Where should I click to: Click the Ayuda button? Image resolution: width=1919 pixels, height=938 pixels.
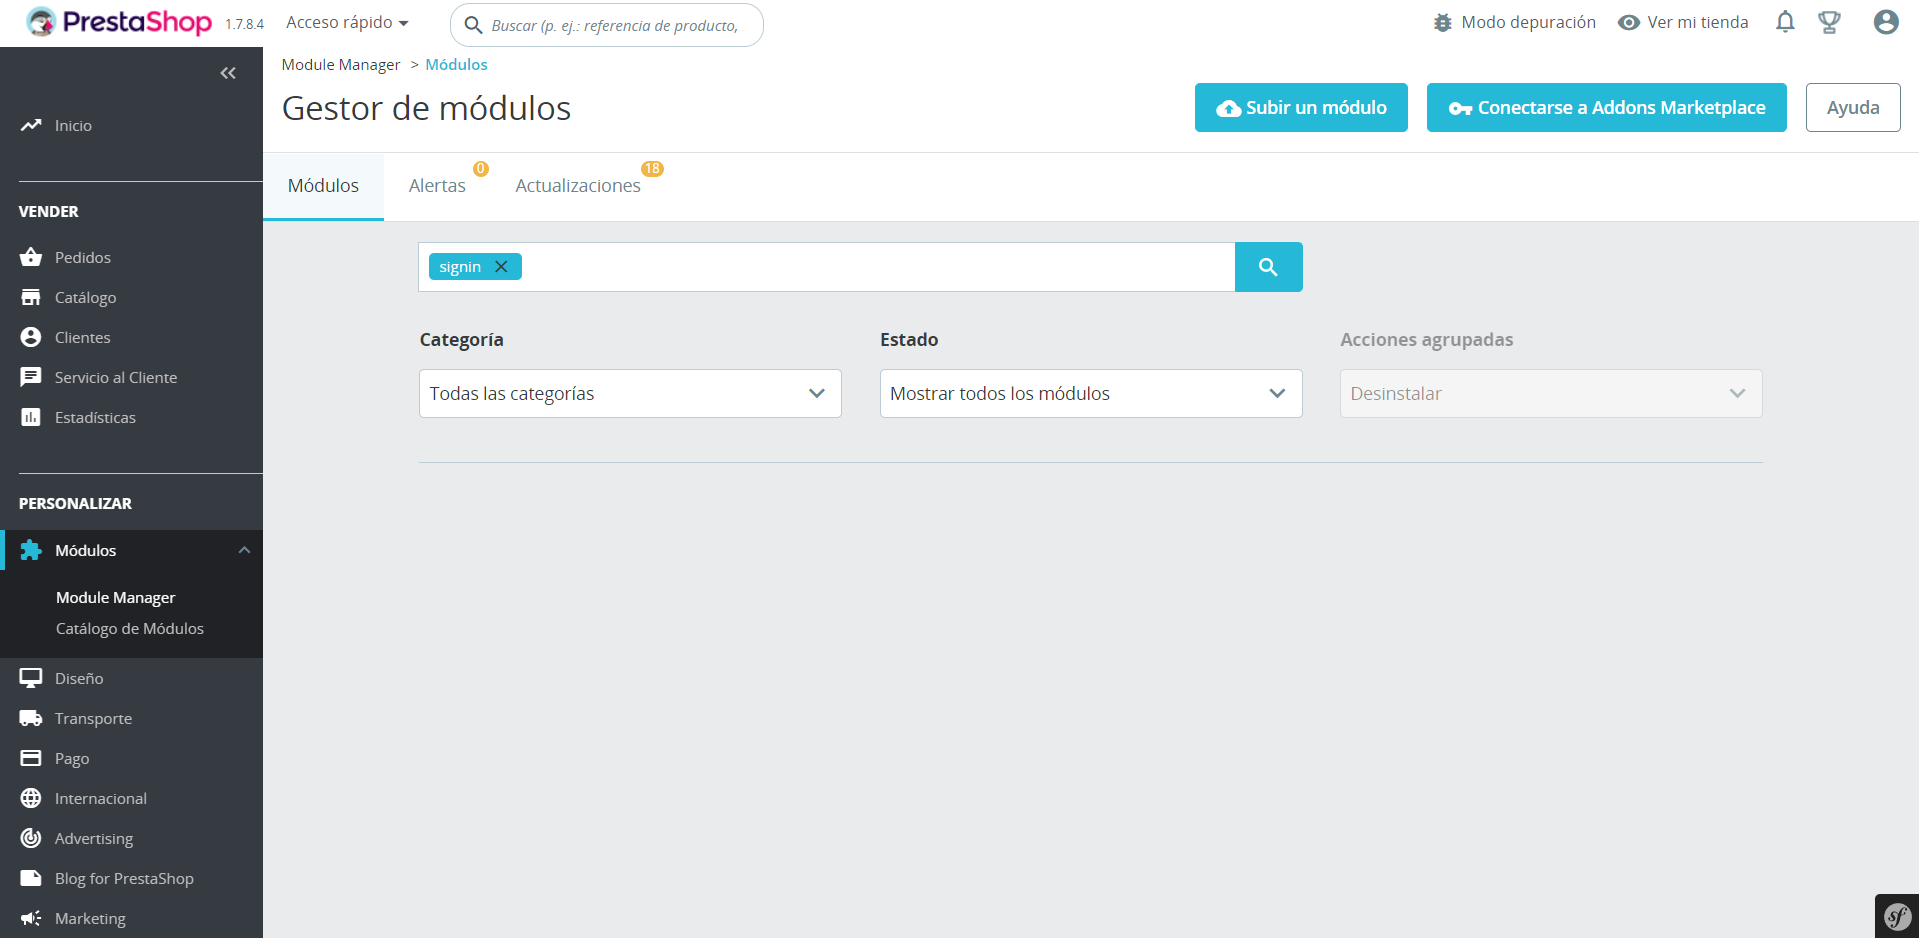pyautogui.click(x=1853, y=108)
